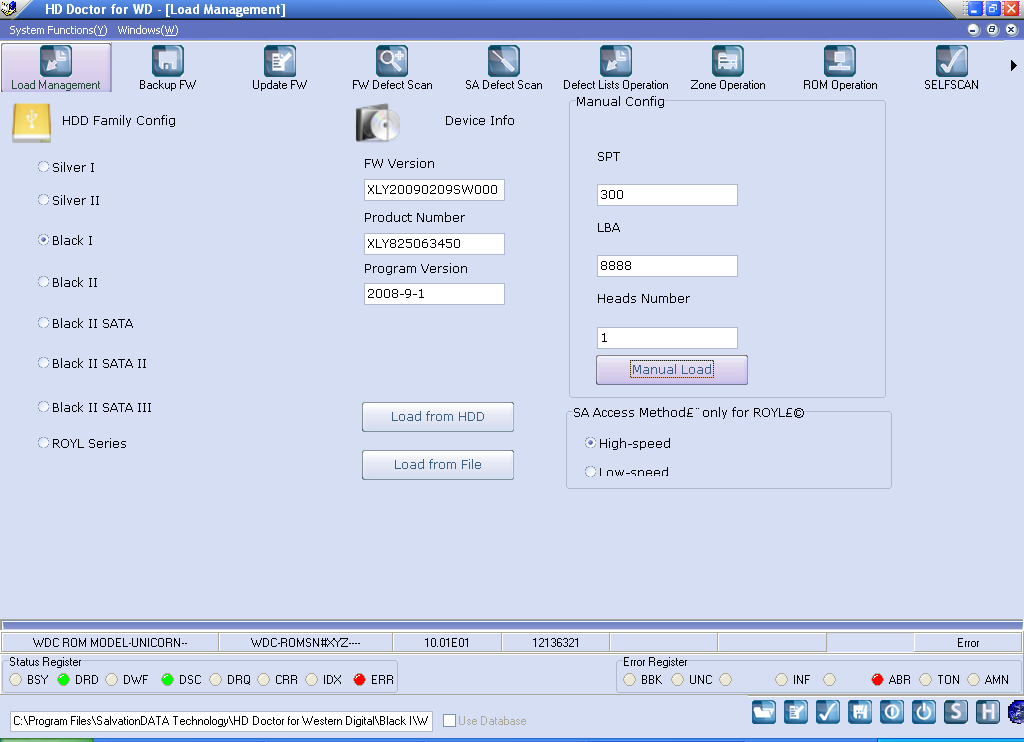Start the SELFSCAN tool
The width and height of the screenshot is (1024, 742).
pyautogui.click(x=952, y=68)
